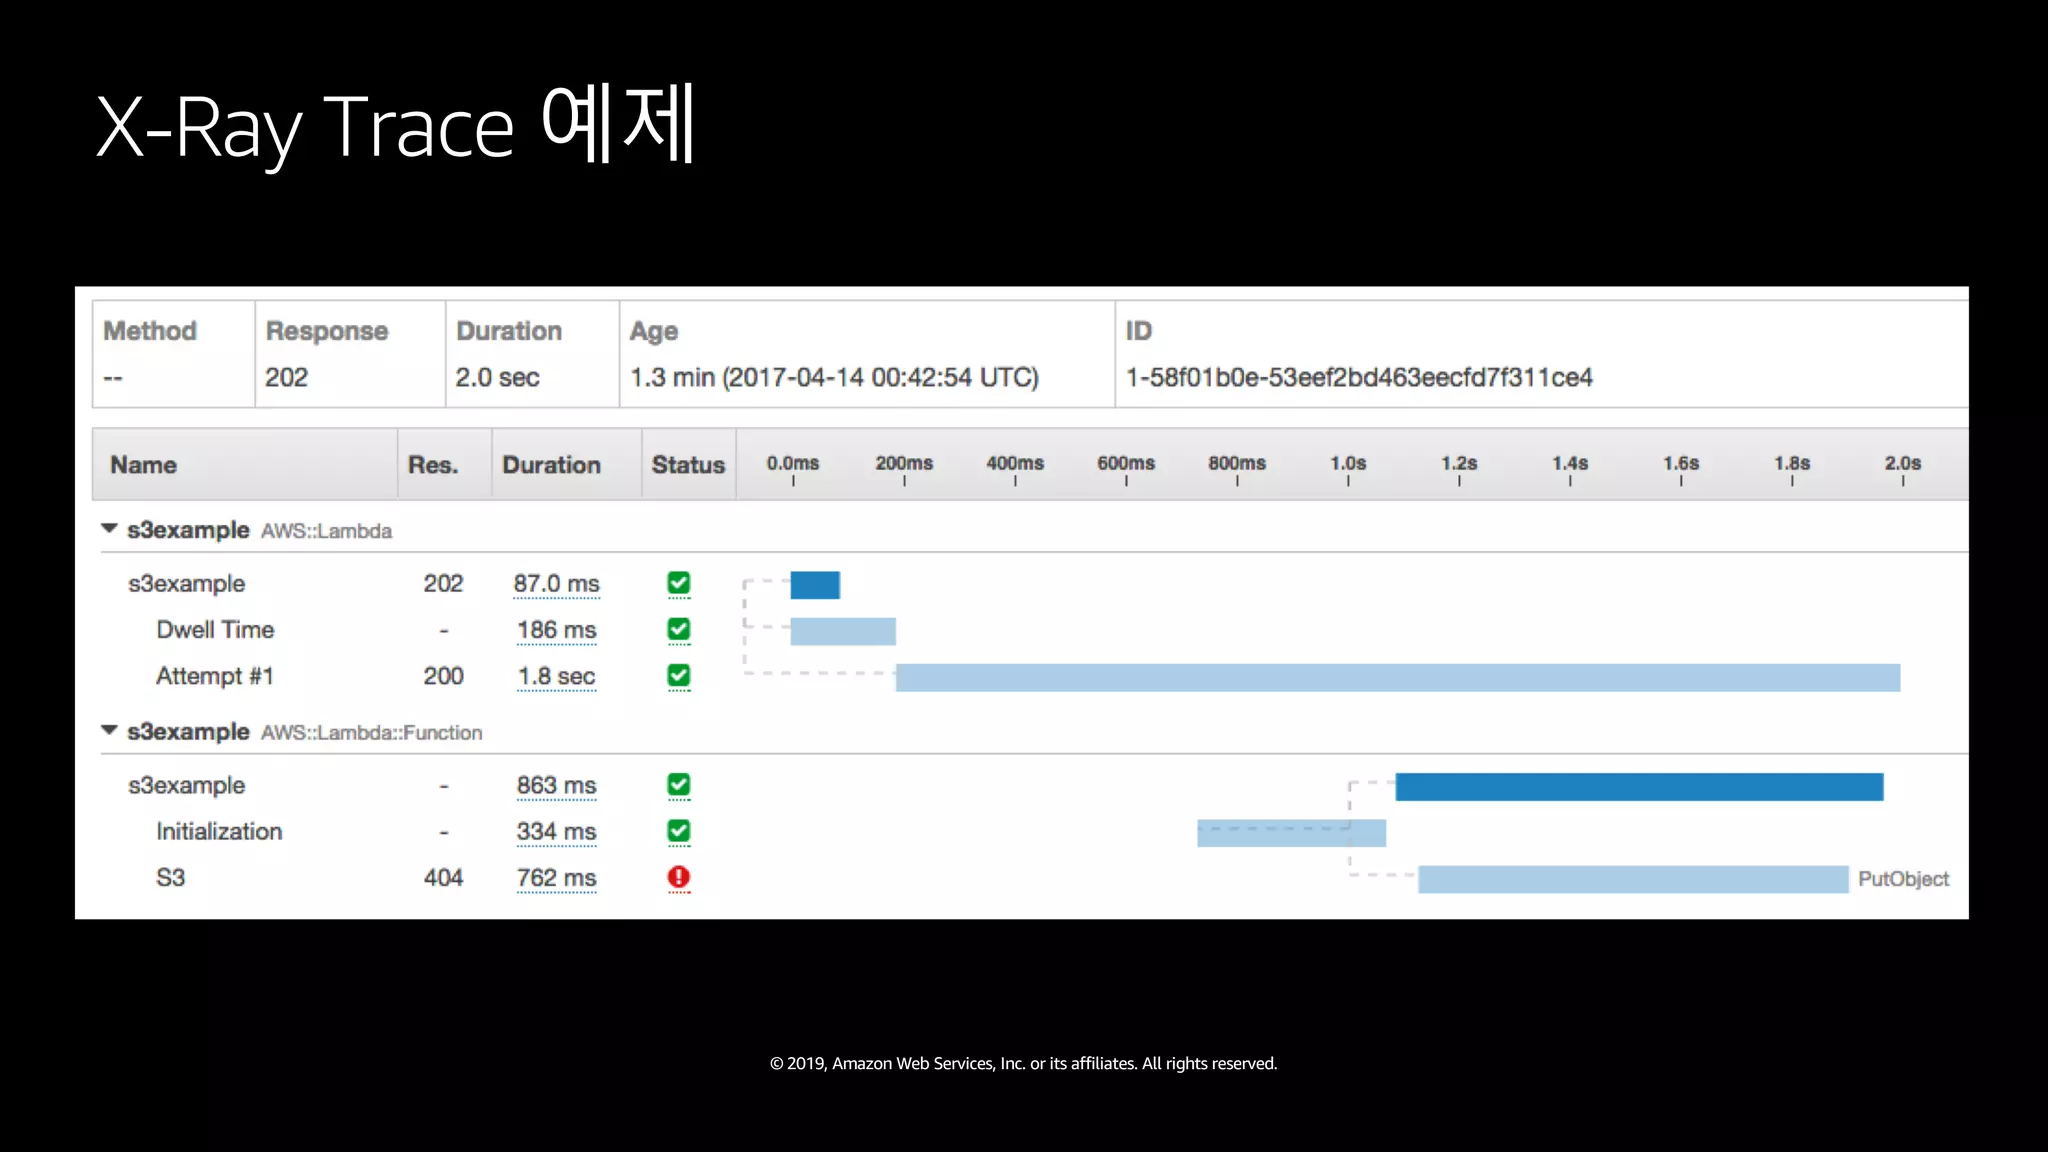
Task: Click the 1.0s tick on timeline ruler
Action: point(1348,469)
